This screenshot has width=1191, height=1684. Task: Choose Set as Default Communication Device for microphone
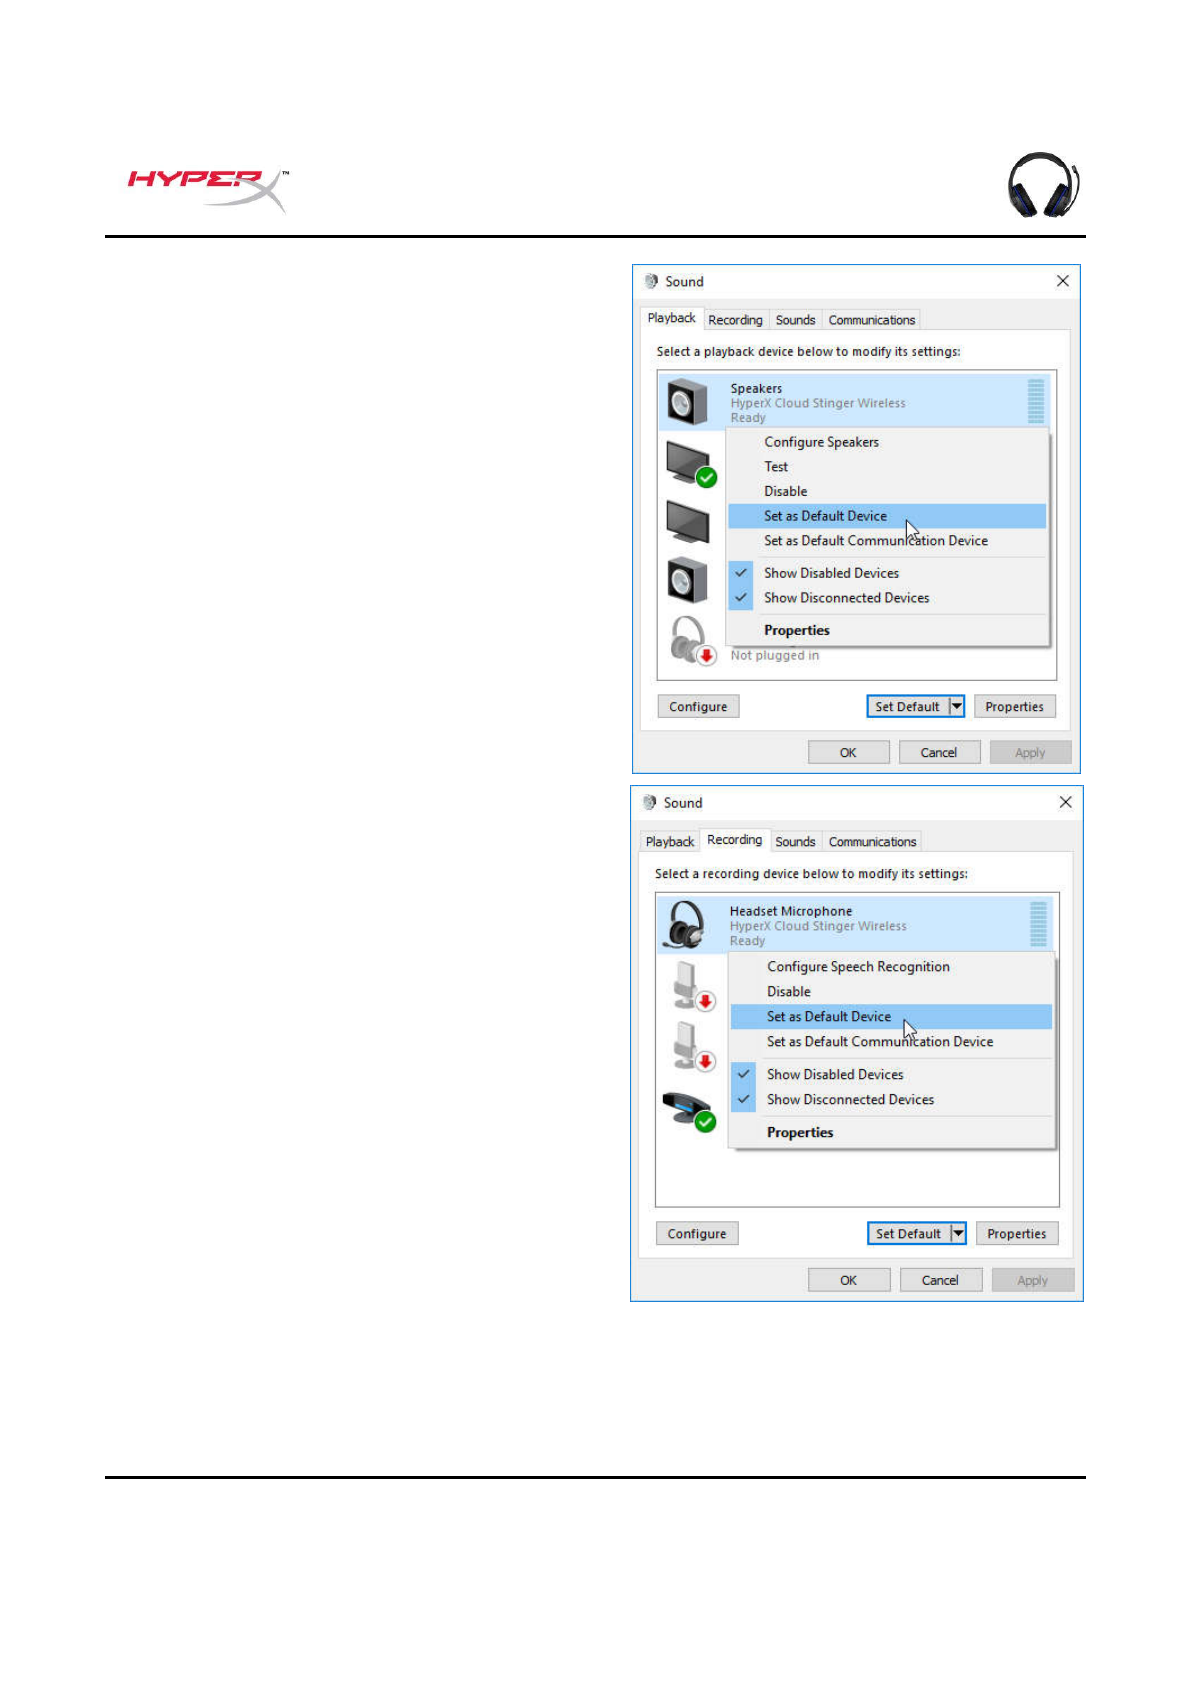pos(891,1042)
